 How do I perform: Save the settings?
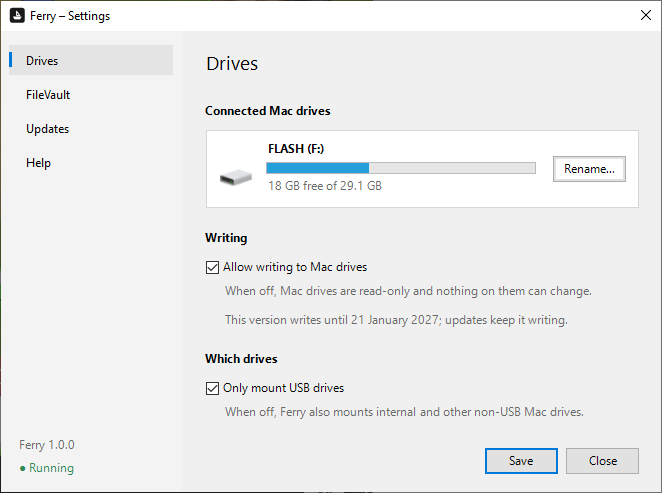[521, 460]
